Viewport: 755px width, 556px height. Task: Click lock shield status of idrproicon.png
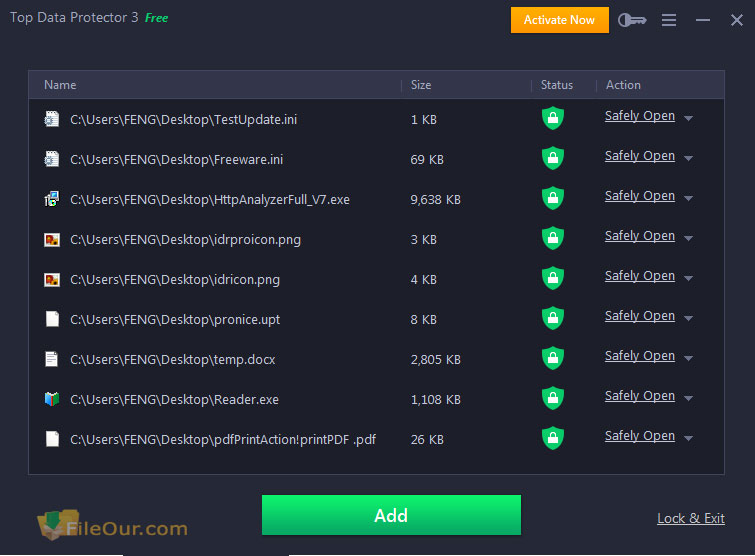click(553, 238)
